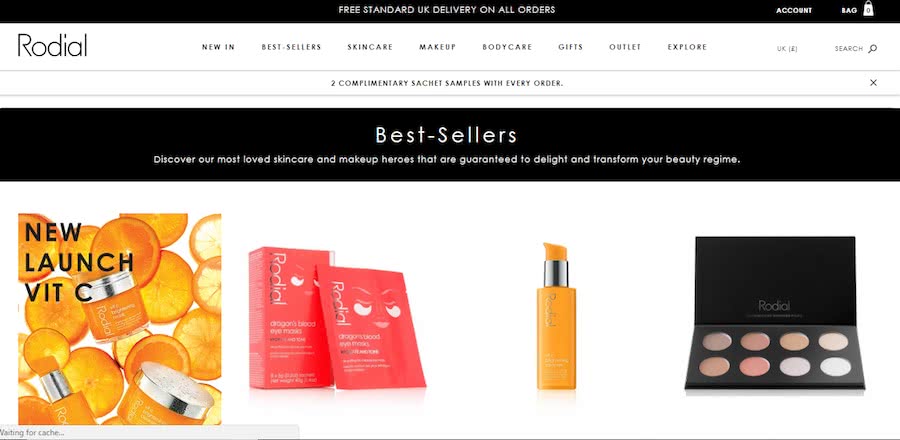
Task: Click the Bag text link
Action: tap(849, 10)
